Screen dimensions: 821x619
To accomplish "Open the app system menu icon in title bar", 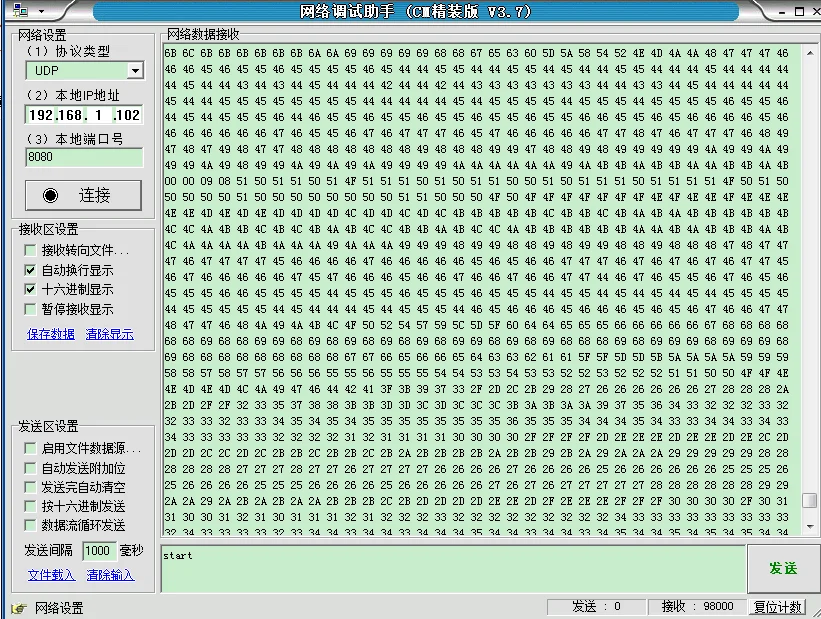I will [20, 10].
